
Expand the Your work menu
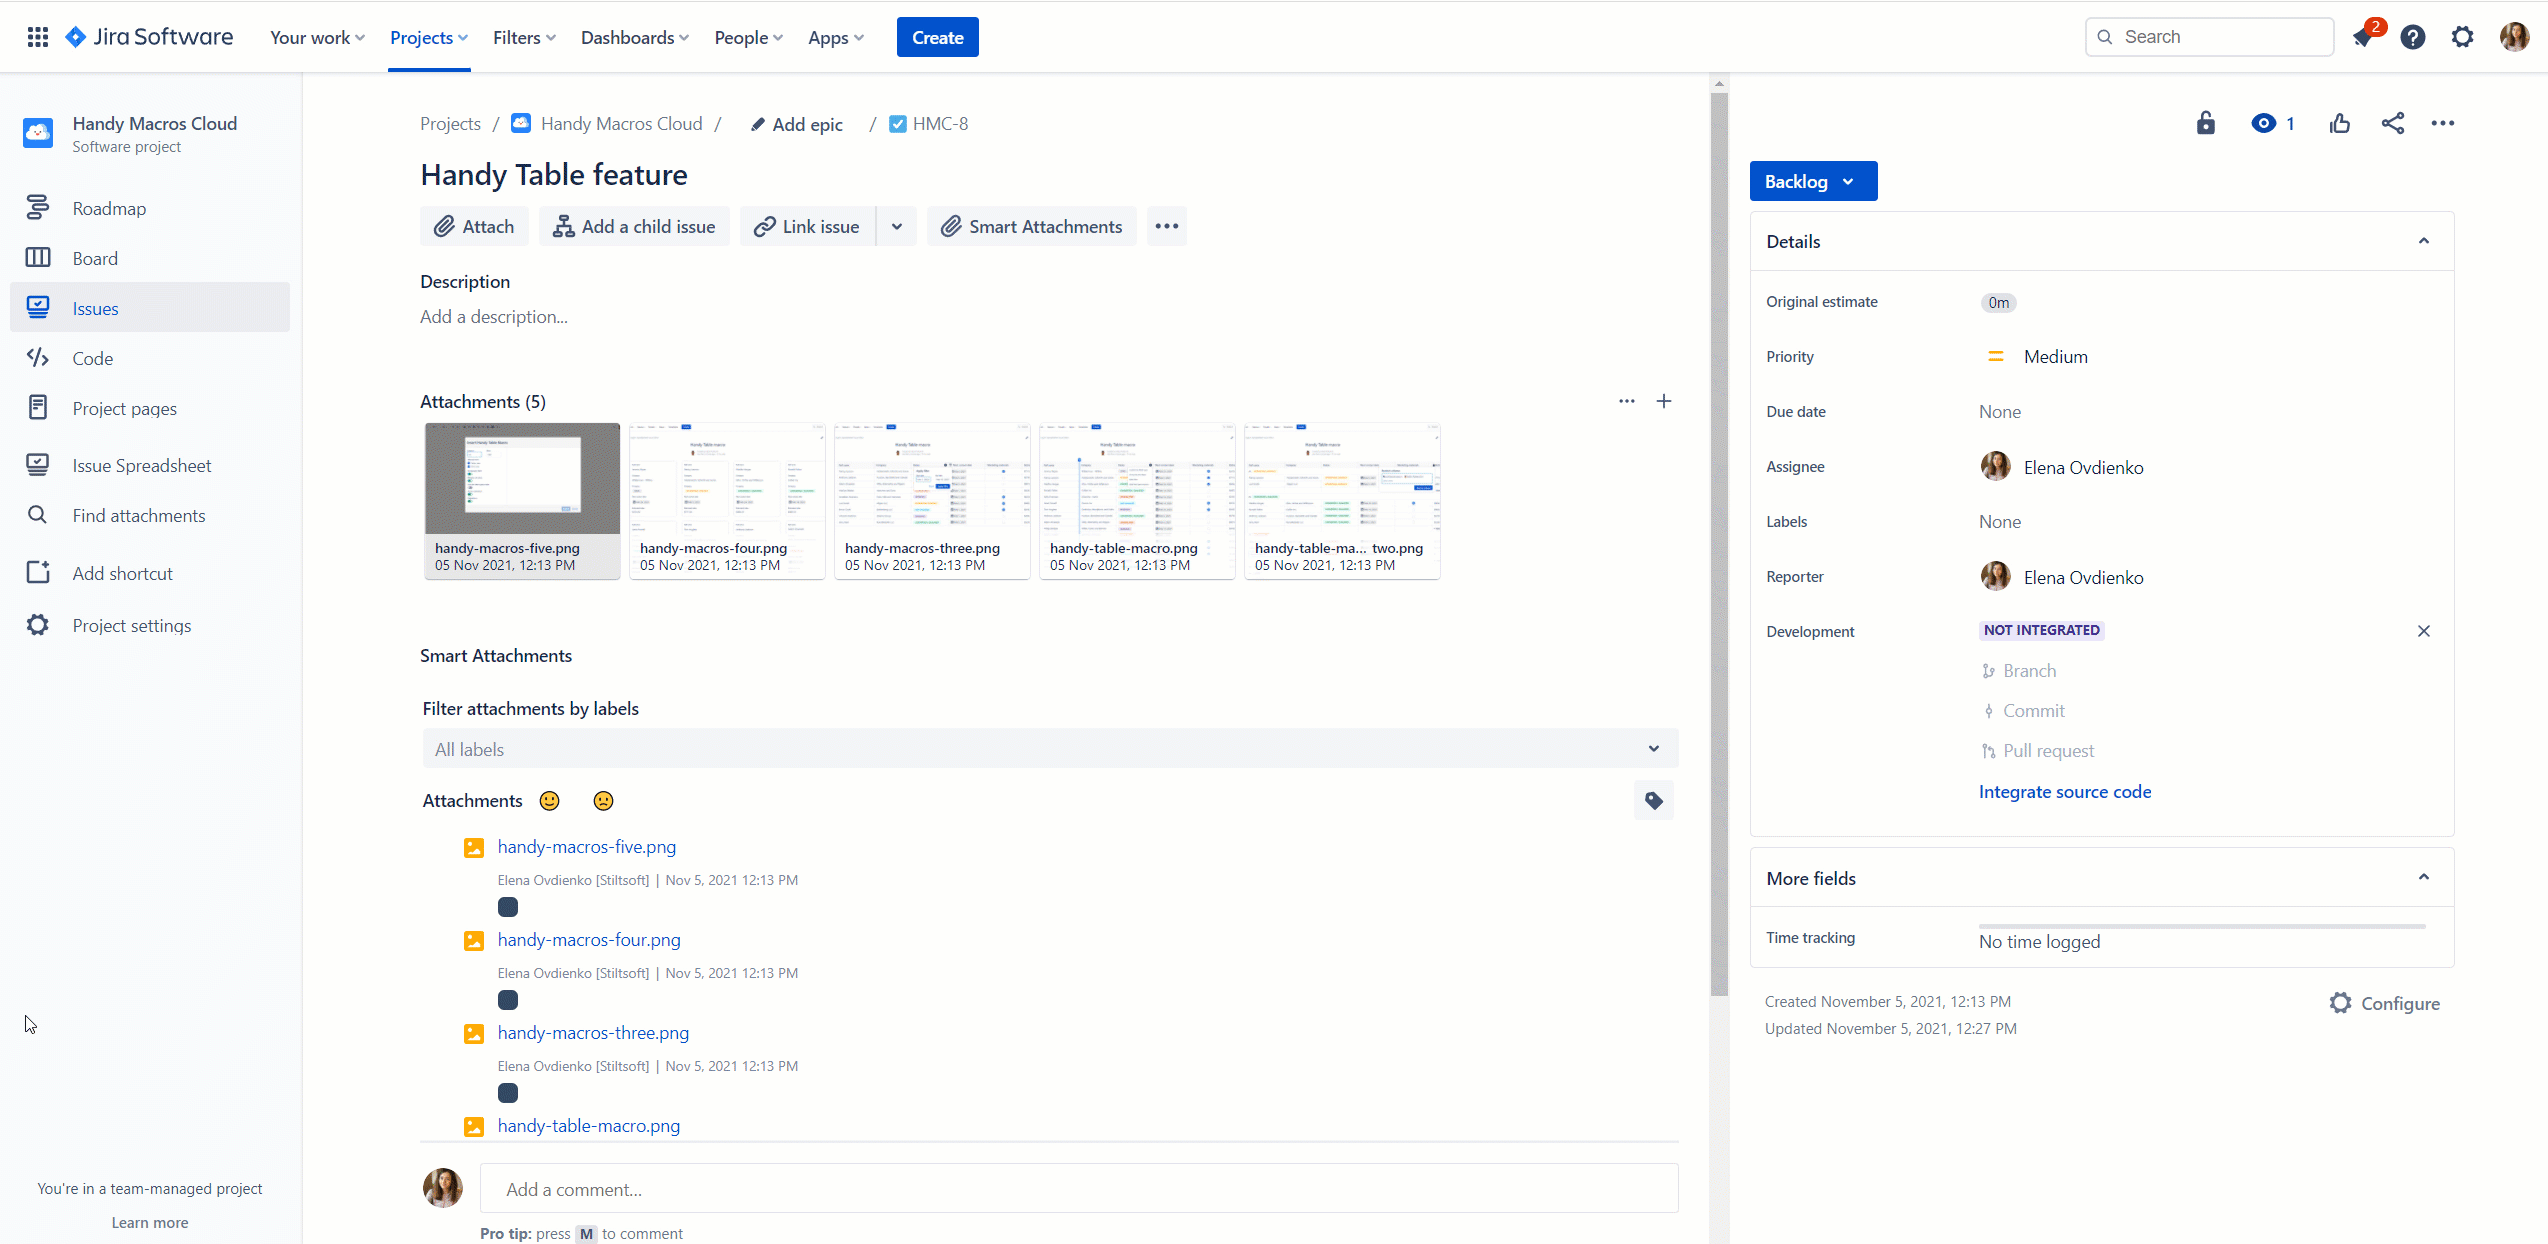tap(317, 37)
